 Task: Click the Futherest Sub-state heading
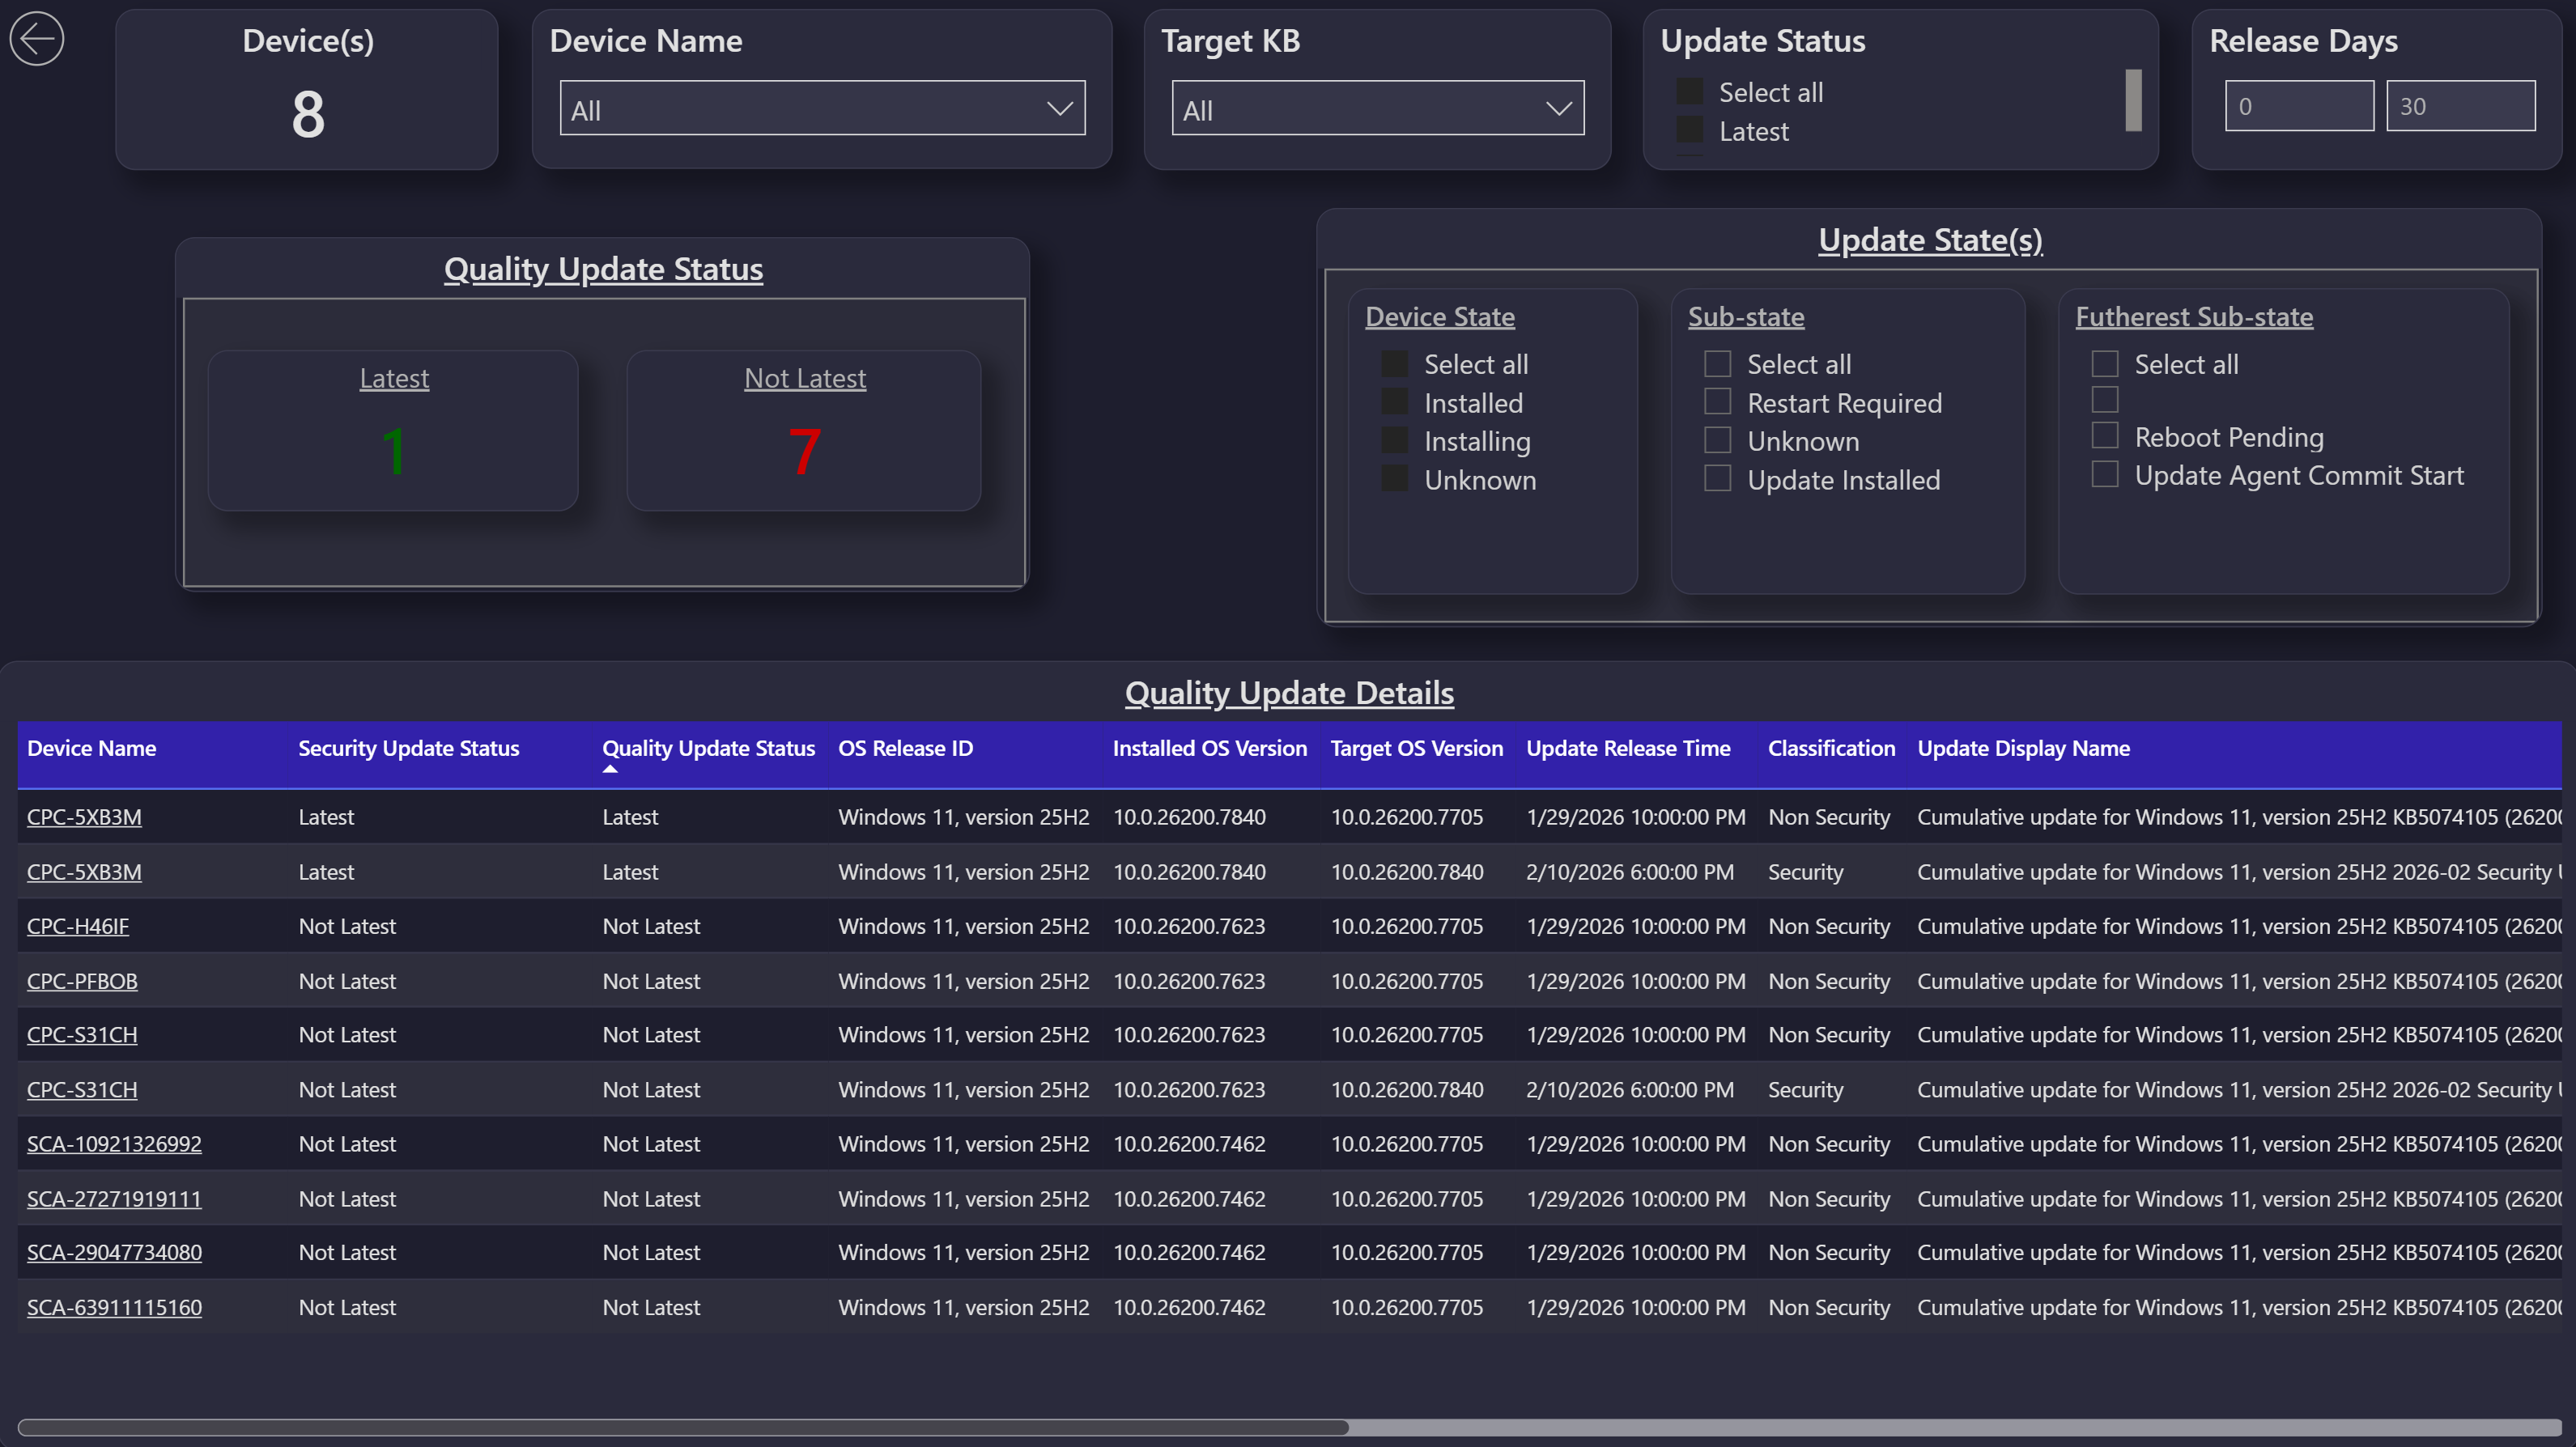pyautogui.click(x=2193, y=317)
